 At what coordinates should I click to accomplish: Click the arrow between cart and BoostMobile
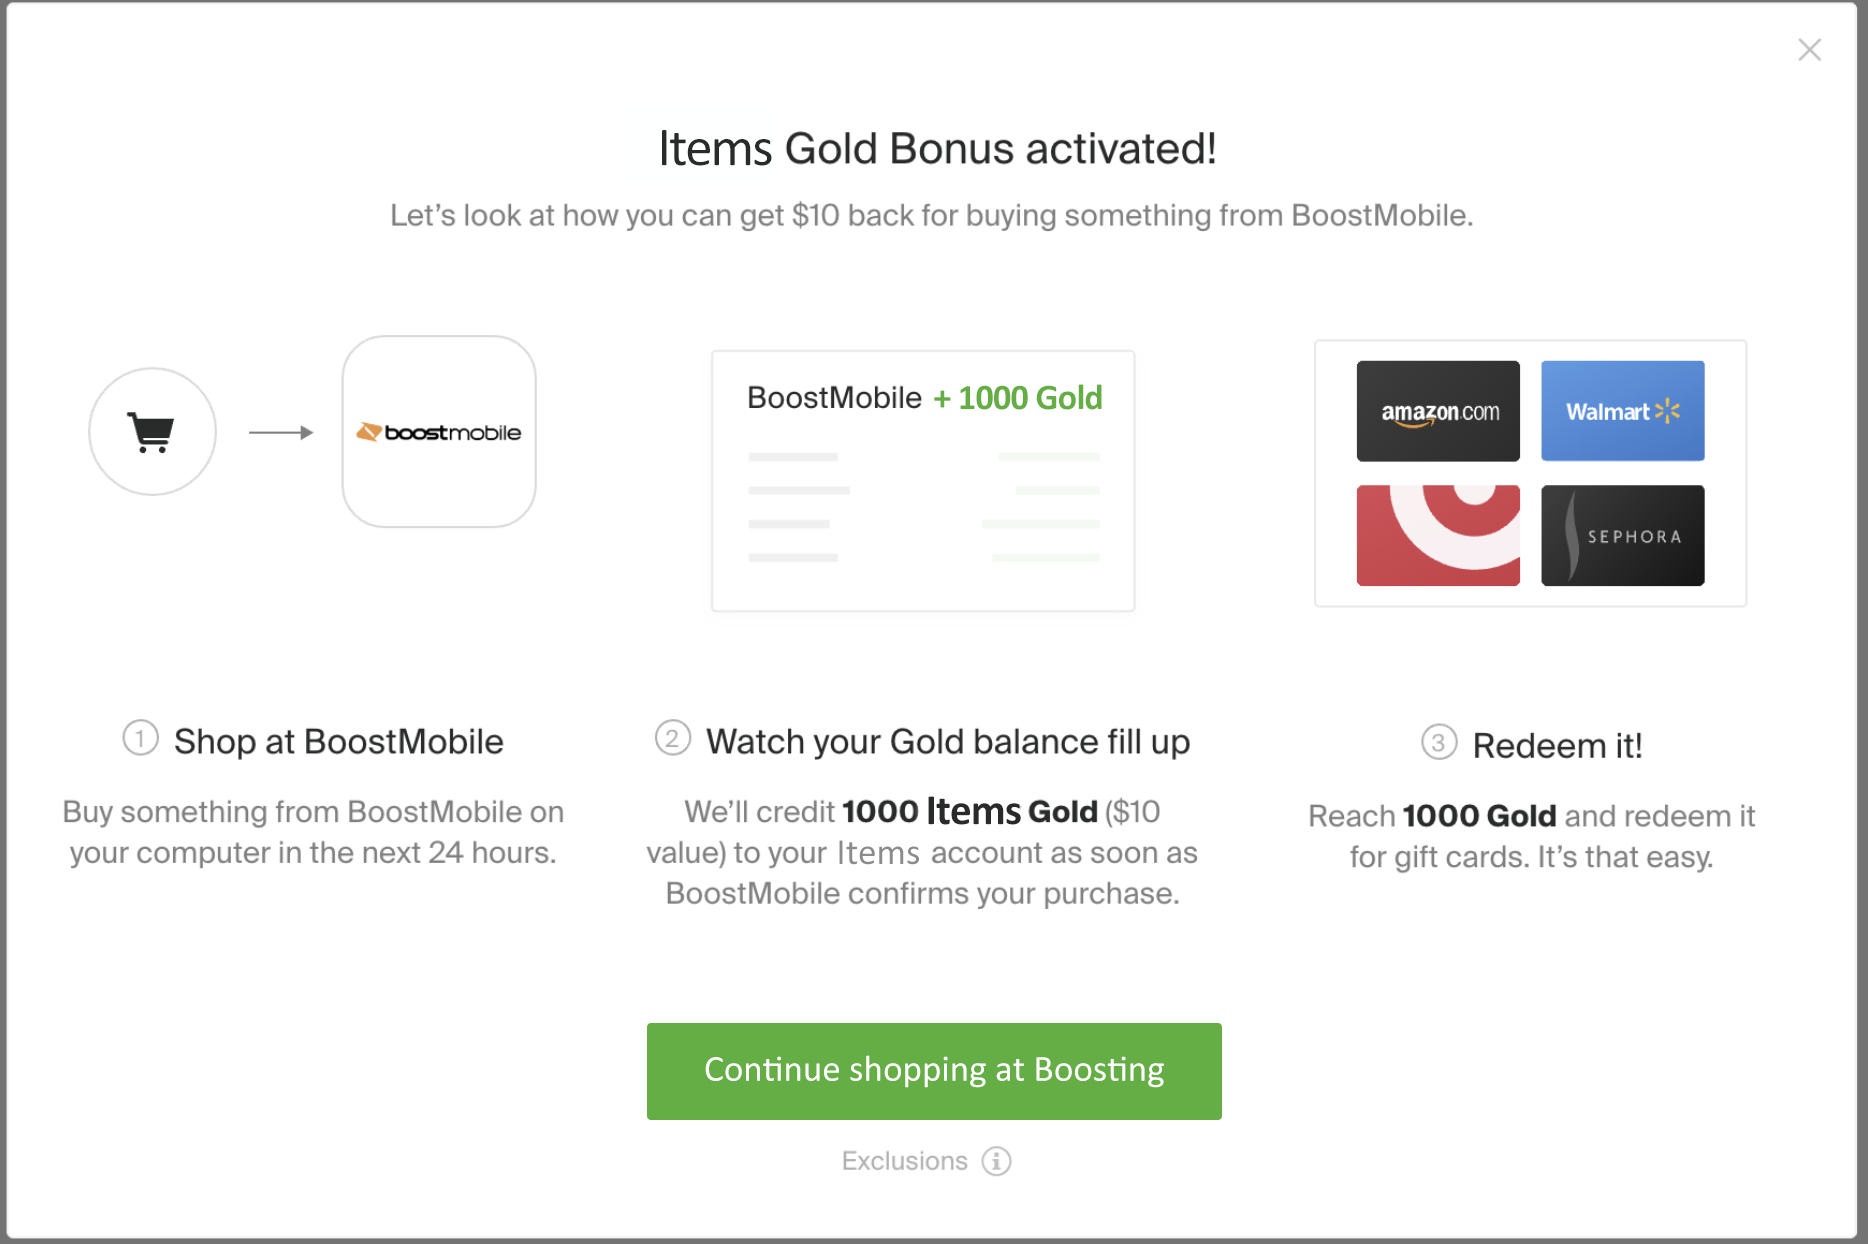[x=281, y=432]
